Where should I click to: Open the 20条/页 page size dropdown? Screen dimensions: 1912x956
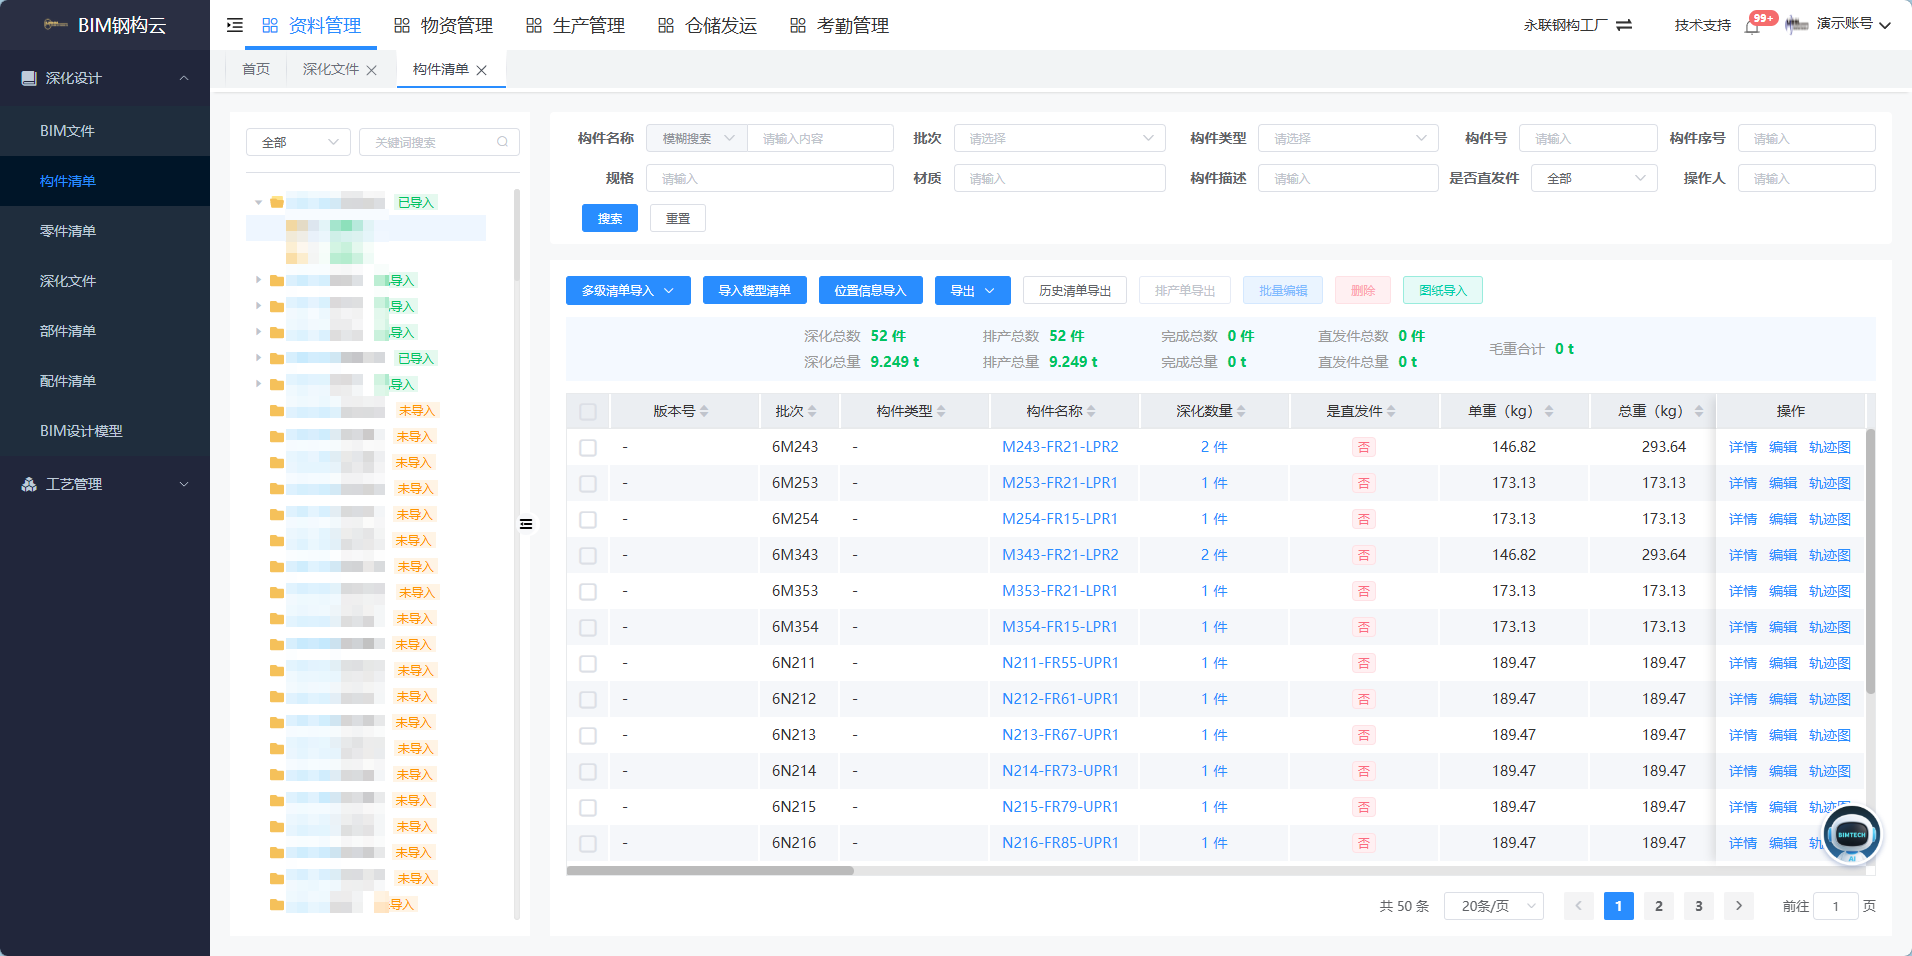pos(1494,906)
